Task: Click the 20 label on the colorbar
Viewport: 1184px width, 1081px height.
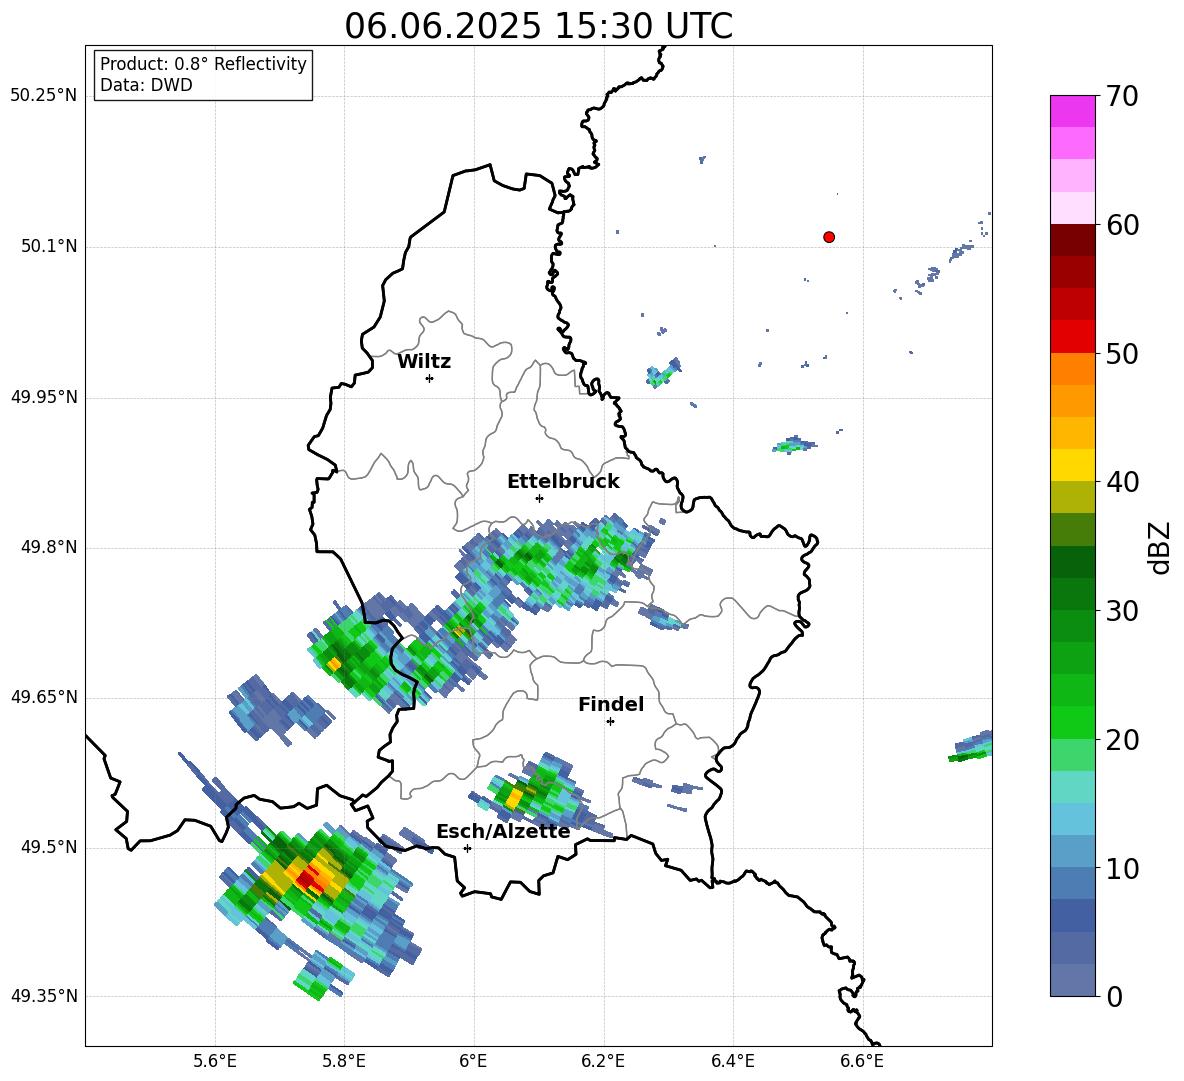Action: (1121, 740)
